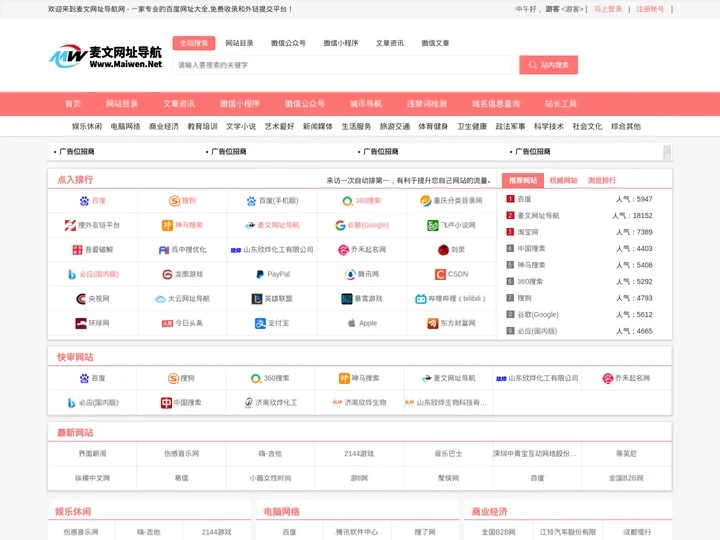Switch search scope to 微信公众号
Screen dimensions: 720x540
pyautogui.click(x=288, y=43)
